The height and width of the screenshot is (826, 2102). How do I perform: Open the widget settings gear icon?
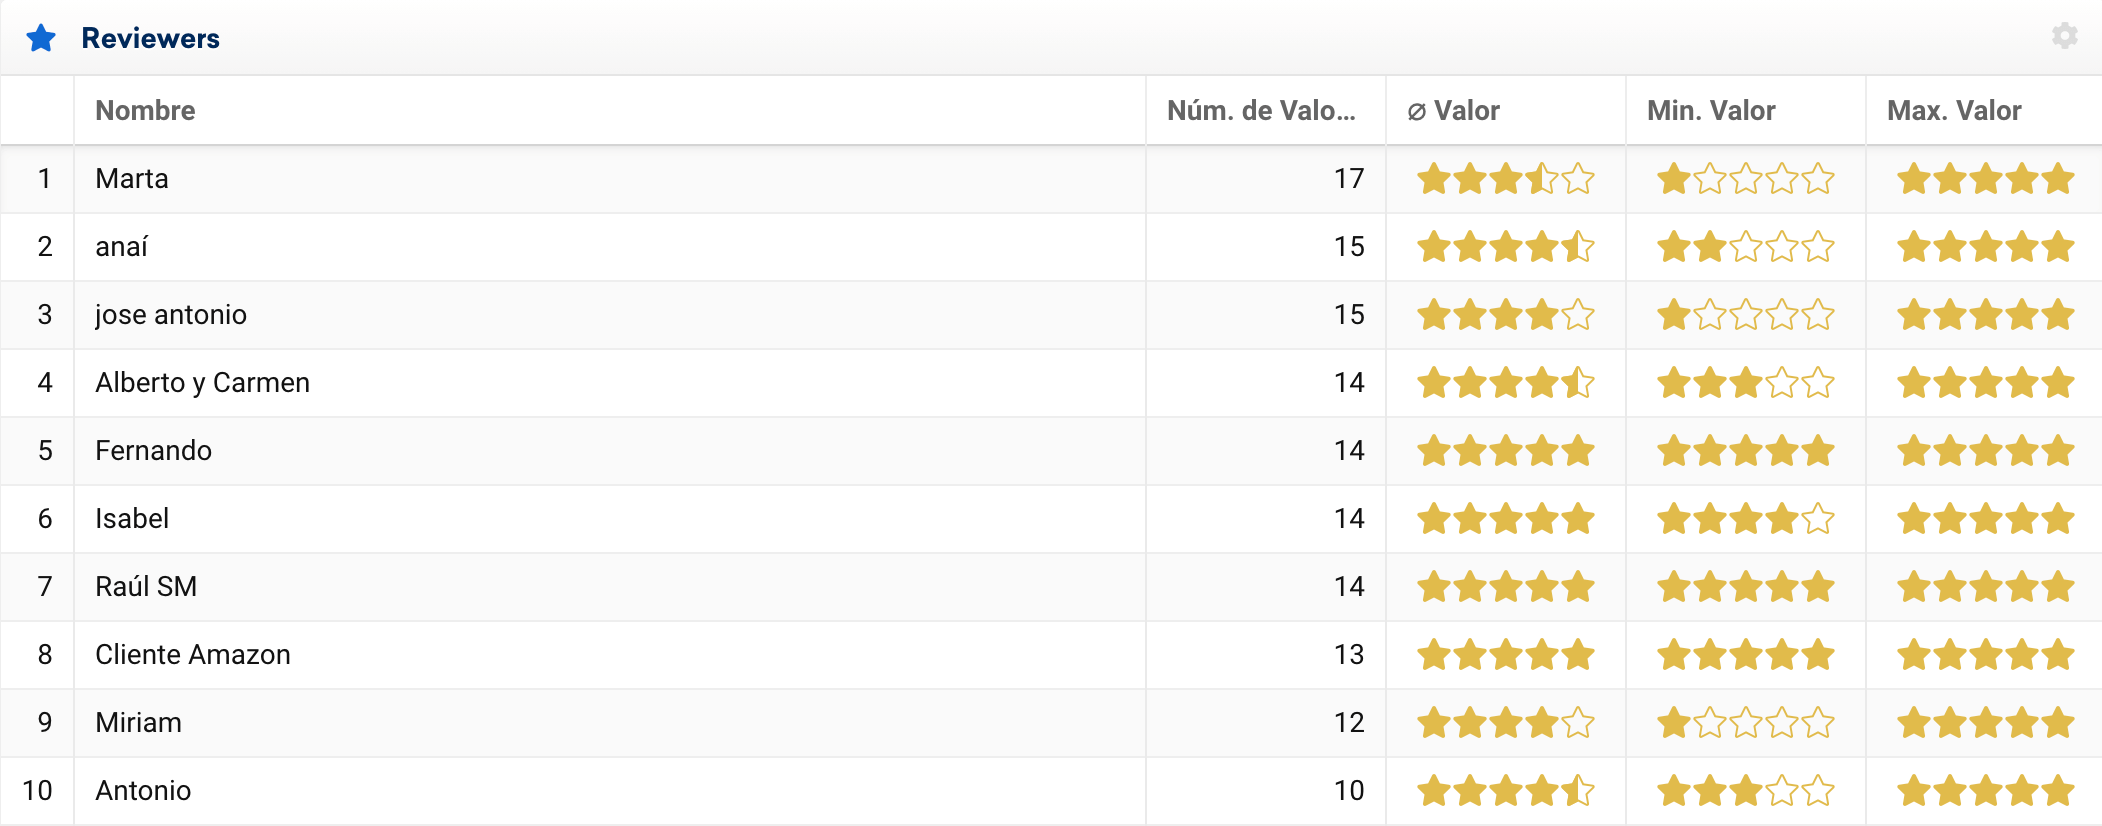point(2064,36)
